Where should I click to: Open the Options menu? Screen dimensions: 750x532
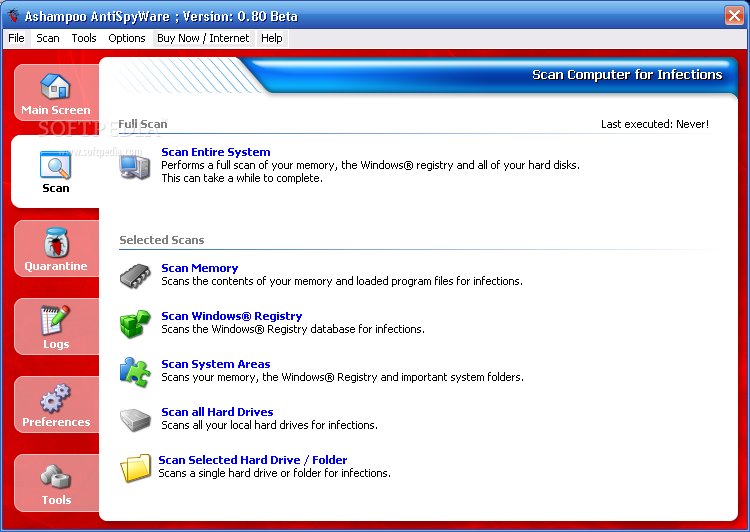click(x=127, y=38)
